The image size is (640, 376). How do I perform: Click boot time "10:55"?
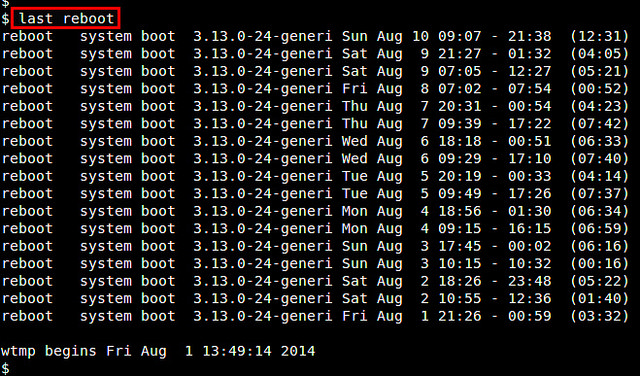pos(460,298)
